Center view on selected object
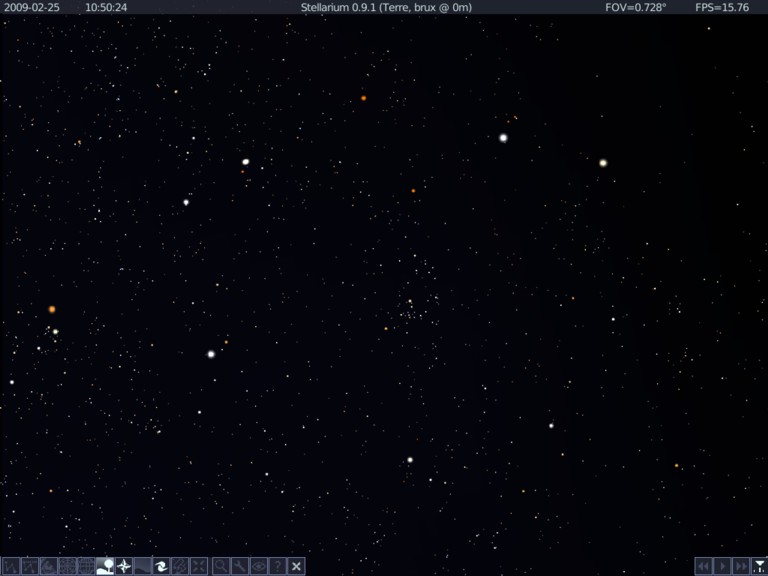The height and width of the screenshot is (576, 768). click(x=199, y=567)
